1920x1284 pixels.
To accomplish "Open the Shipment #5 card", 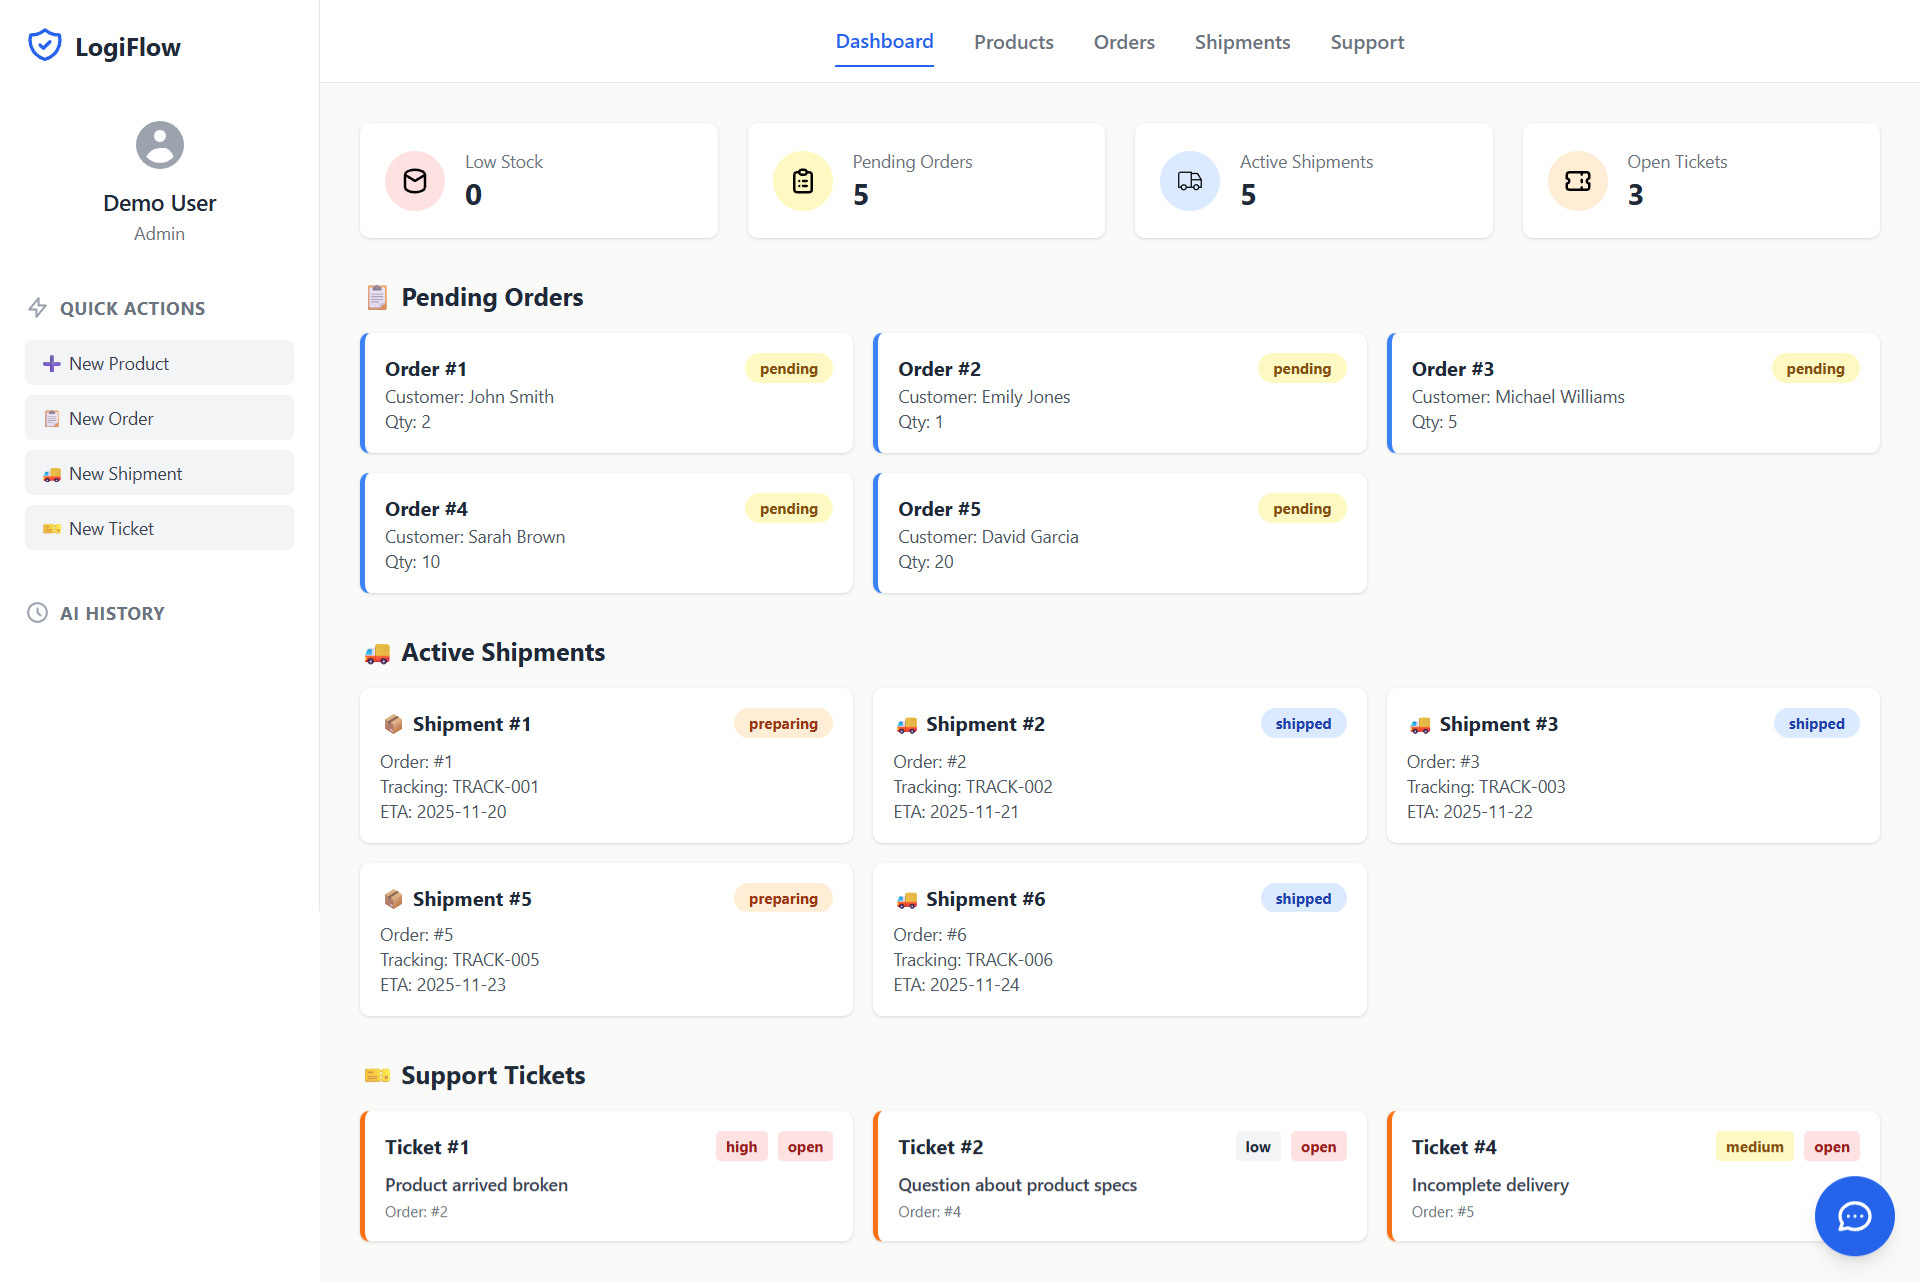I will [x=606, y=940].
